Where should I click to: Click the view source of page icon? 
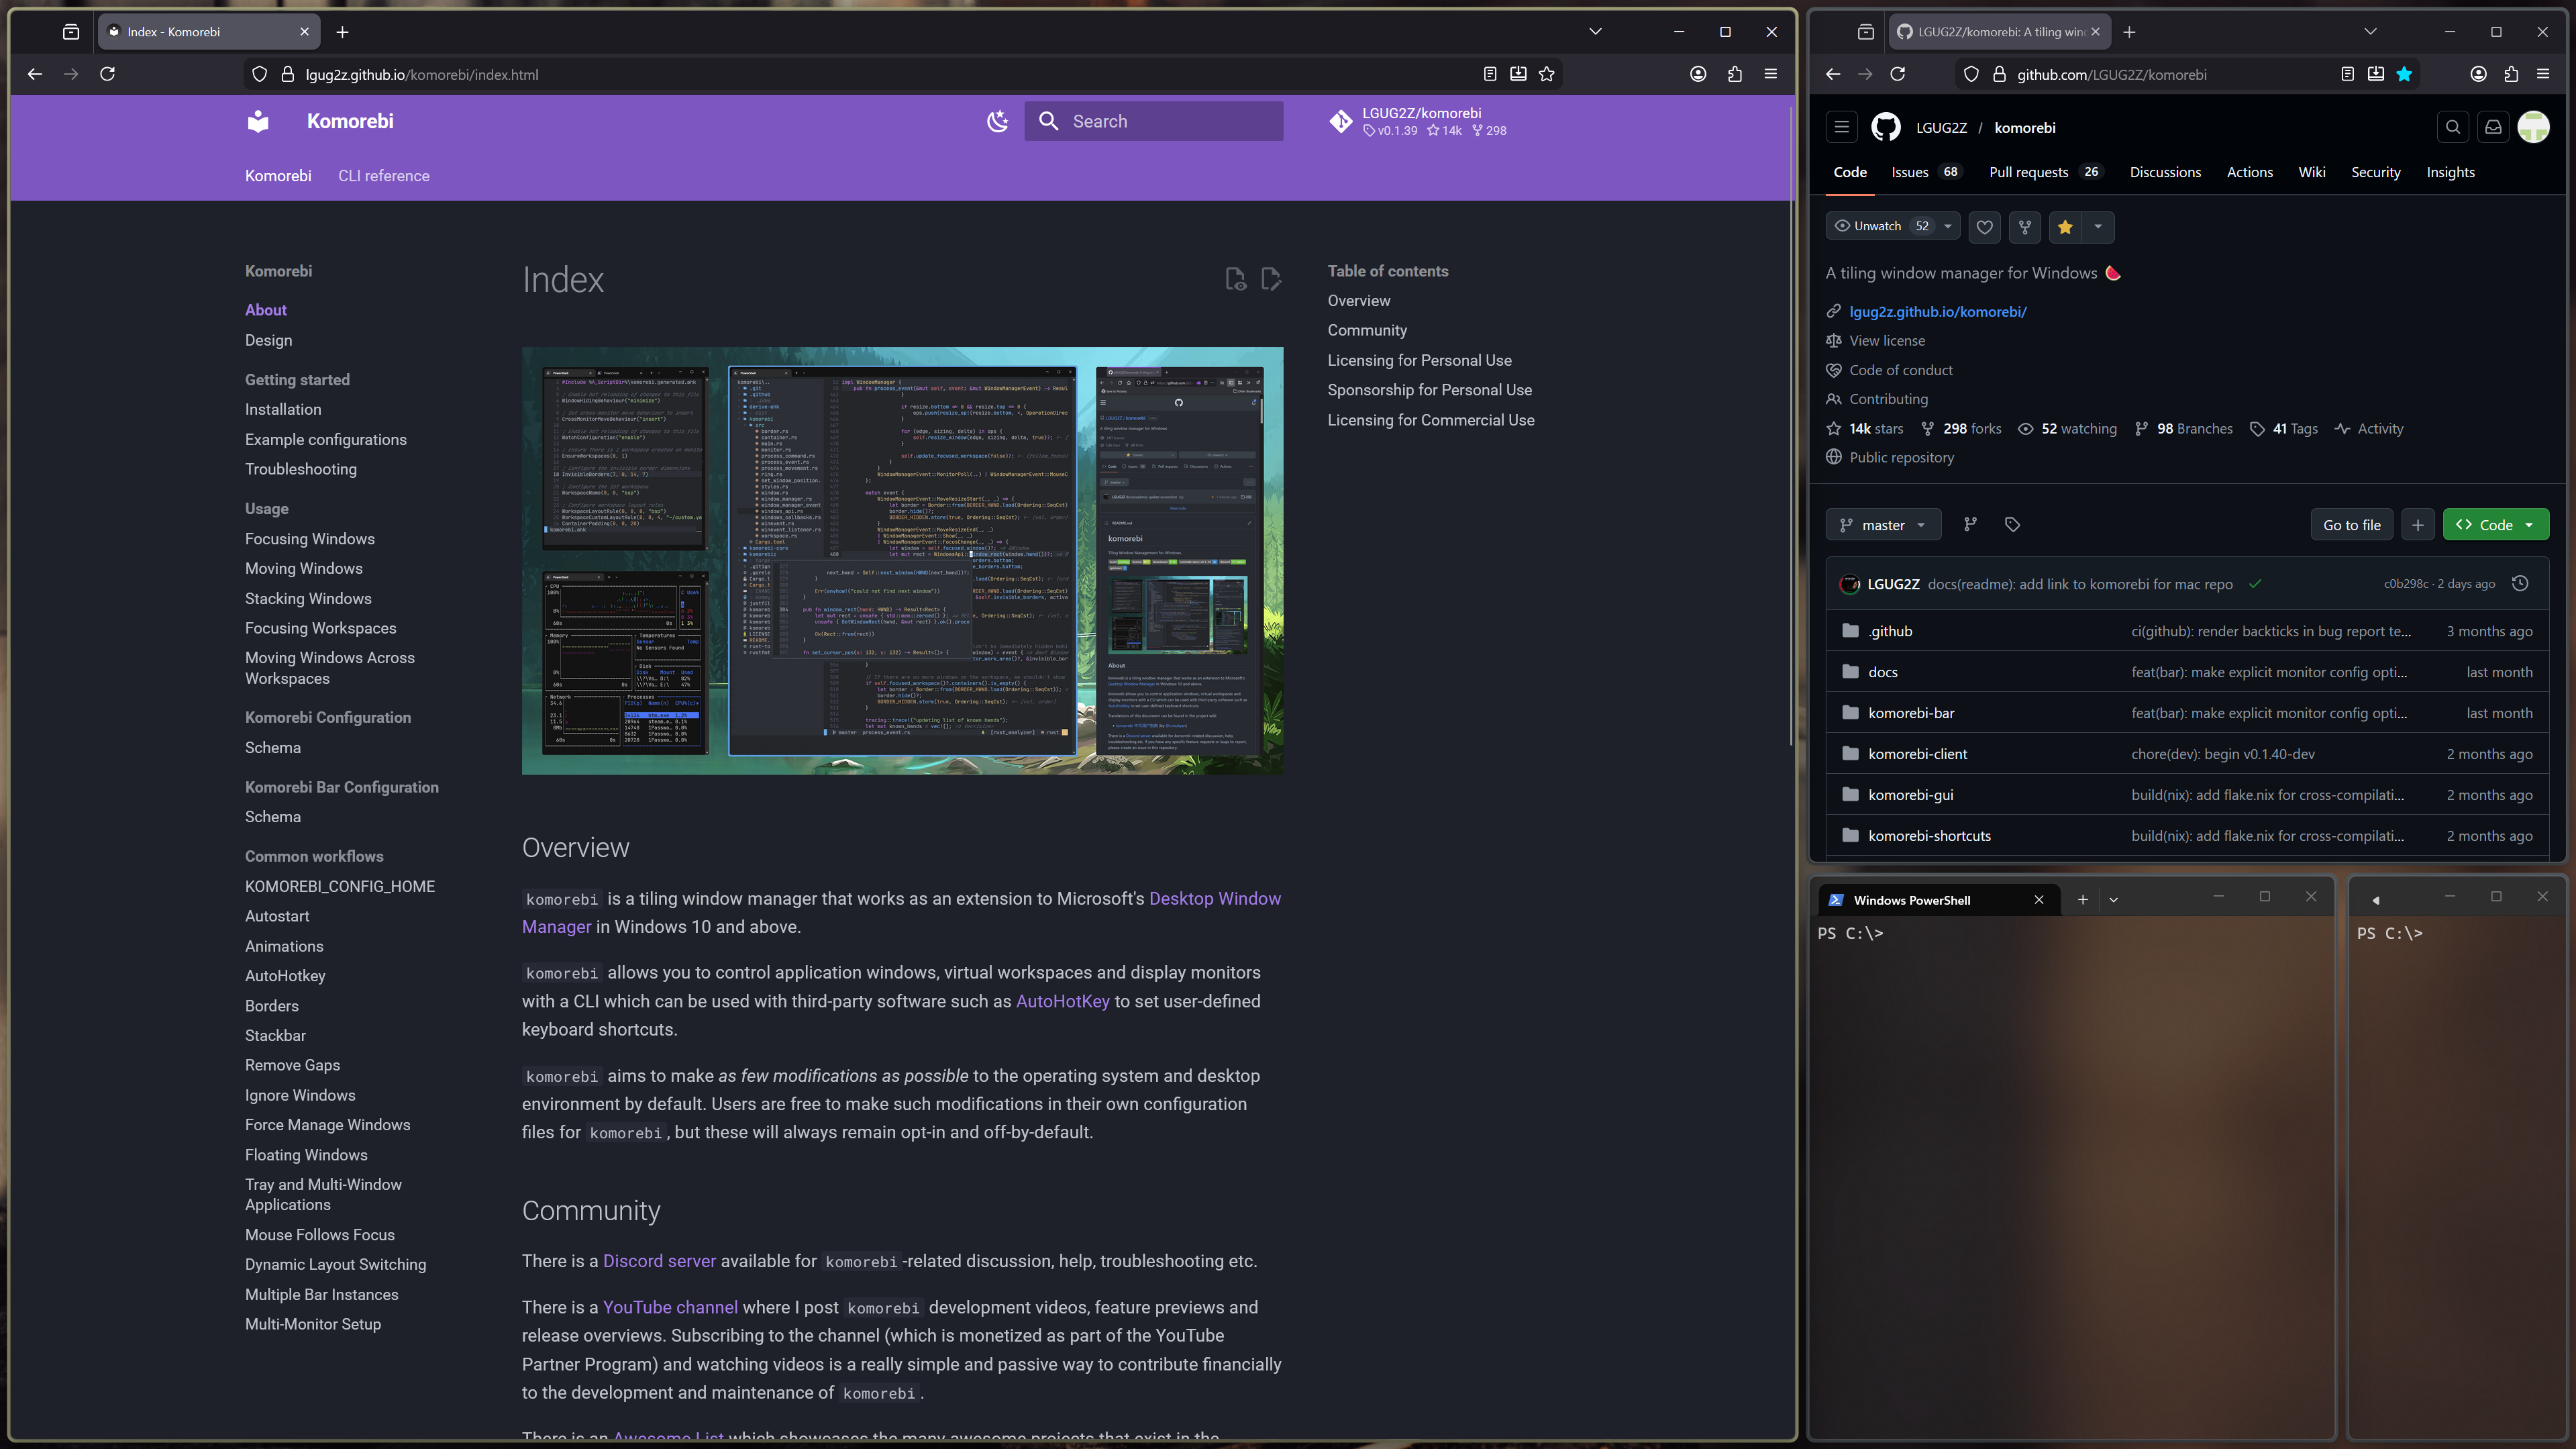click(x=1236, y=279)
